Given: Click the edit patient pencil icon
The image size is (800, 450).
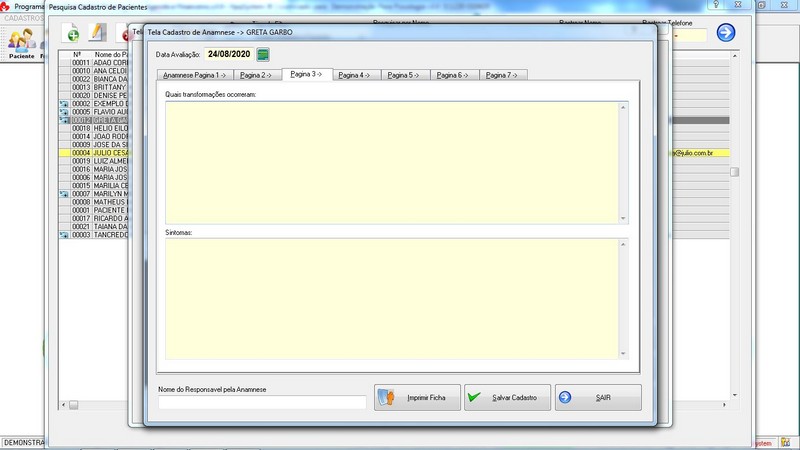Looking at the screenshot, I should click(x=98, y=34).
